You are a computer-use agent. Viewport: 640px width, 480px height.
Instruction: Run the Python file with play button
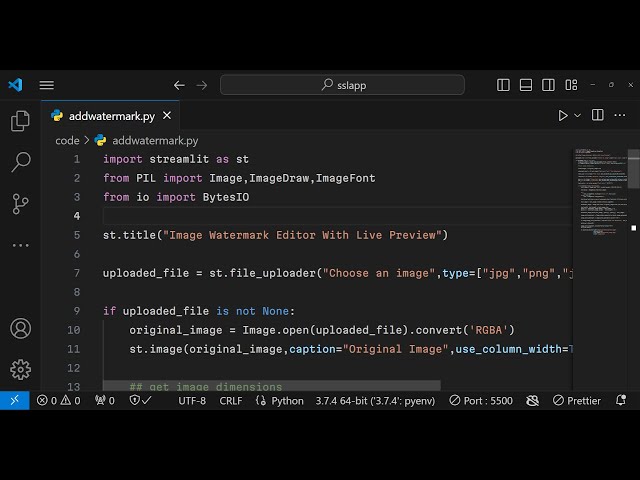[563, 116]
